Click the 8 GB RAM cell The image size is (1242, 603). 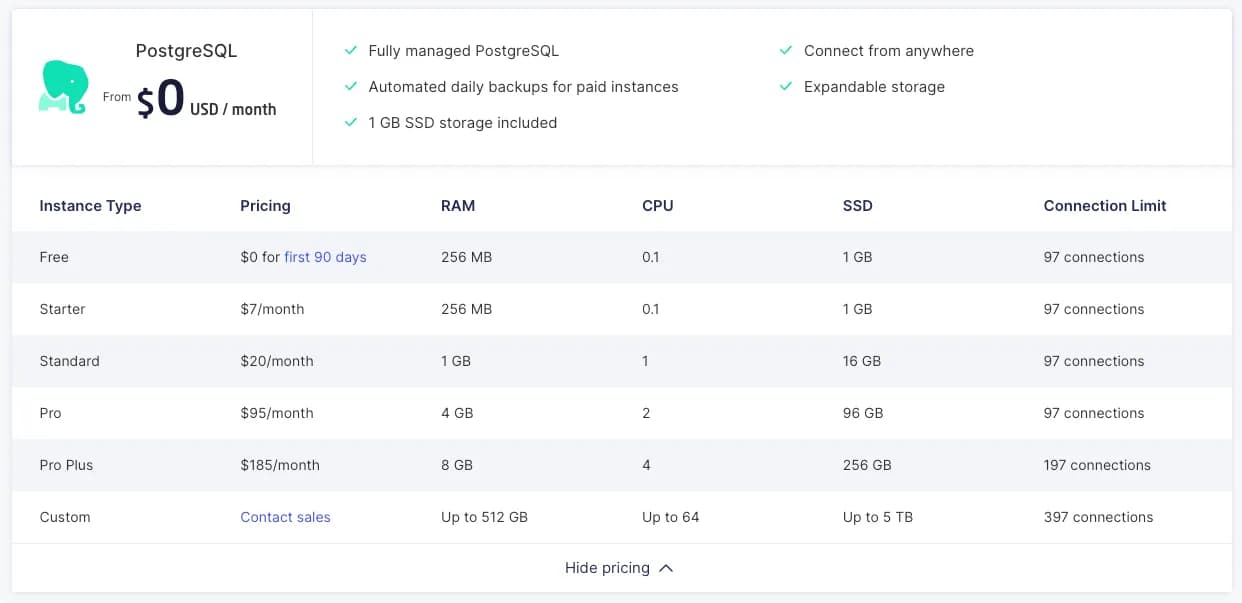click(x=457, y=465)
